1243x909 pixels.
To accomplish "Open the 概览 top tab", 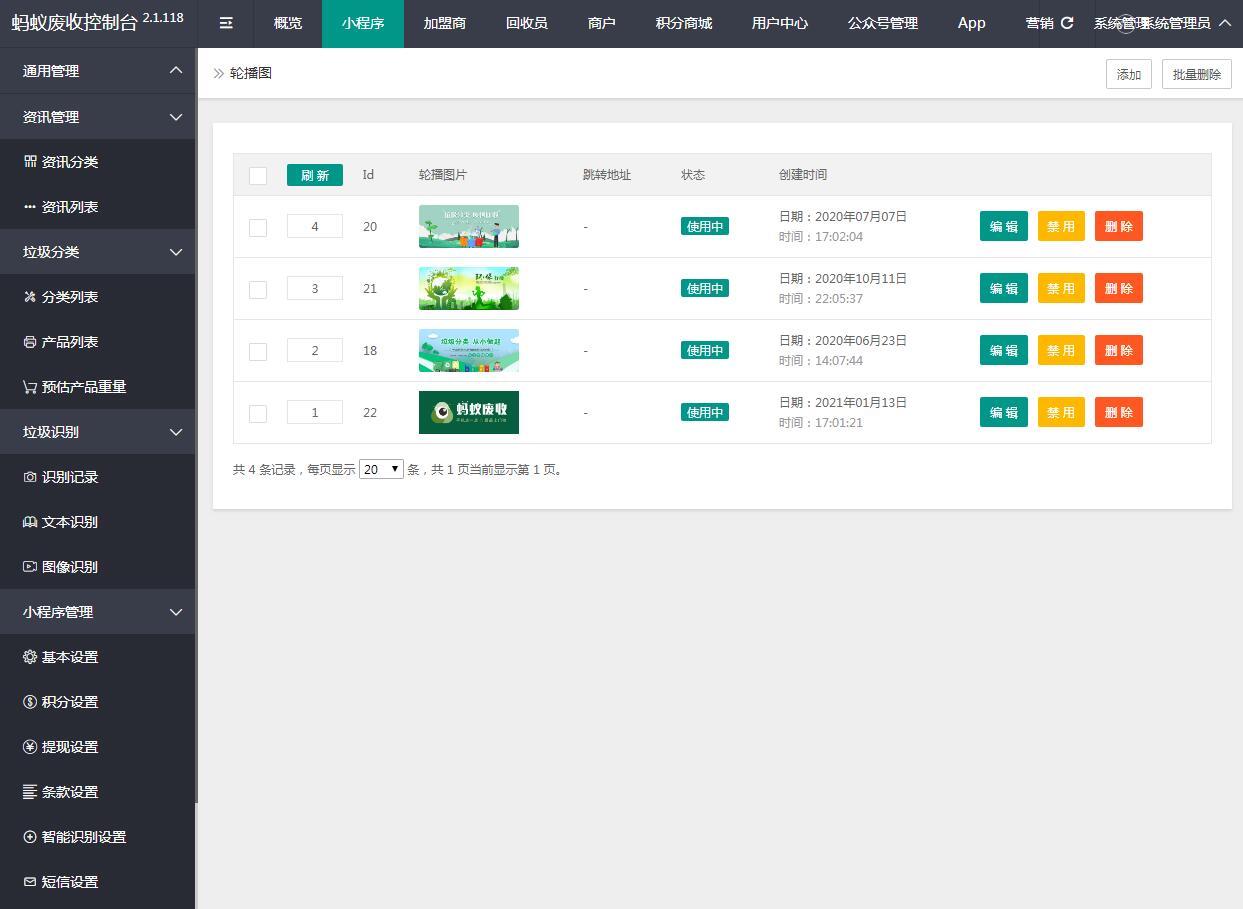I will point(288,23).
